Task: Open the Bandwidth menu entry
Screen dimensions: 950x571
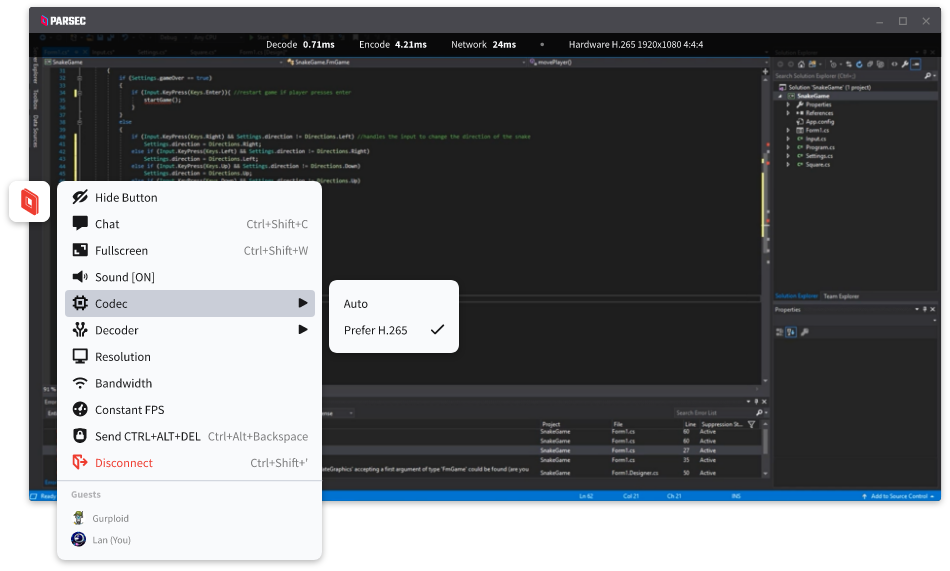Action: [x=190, y=383]
